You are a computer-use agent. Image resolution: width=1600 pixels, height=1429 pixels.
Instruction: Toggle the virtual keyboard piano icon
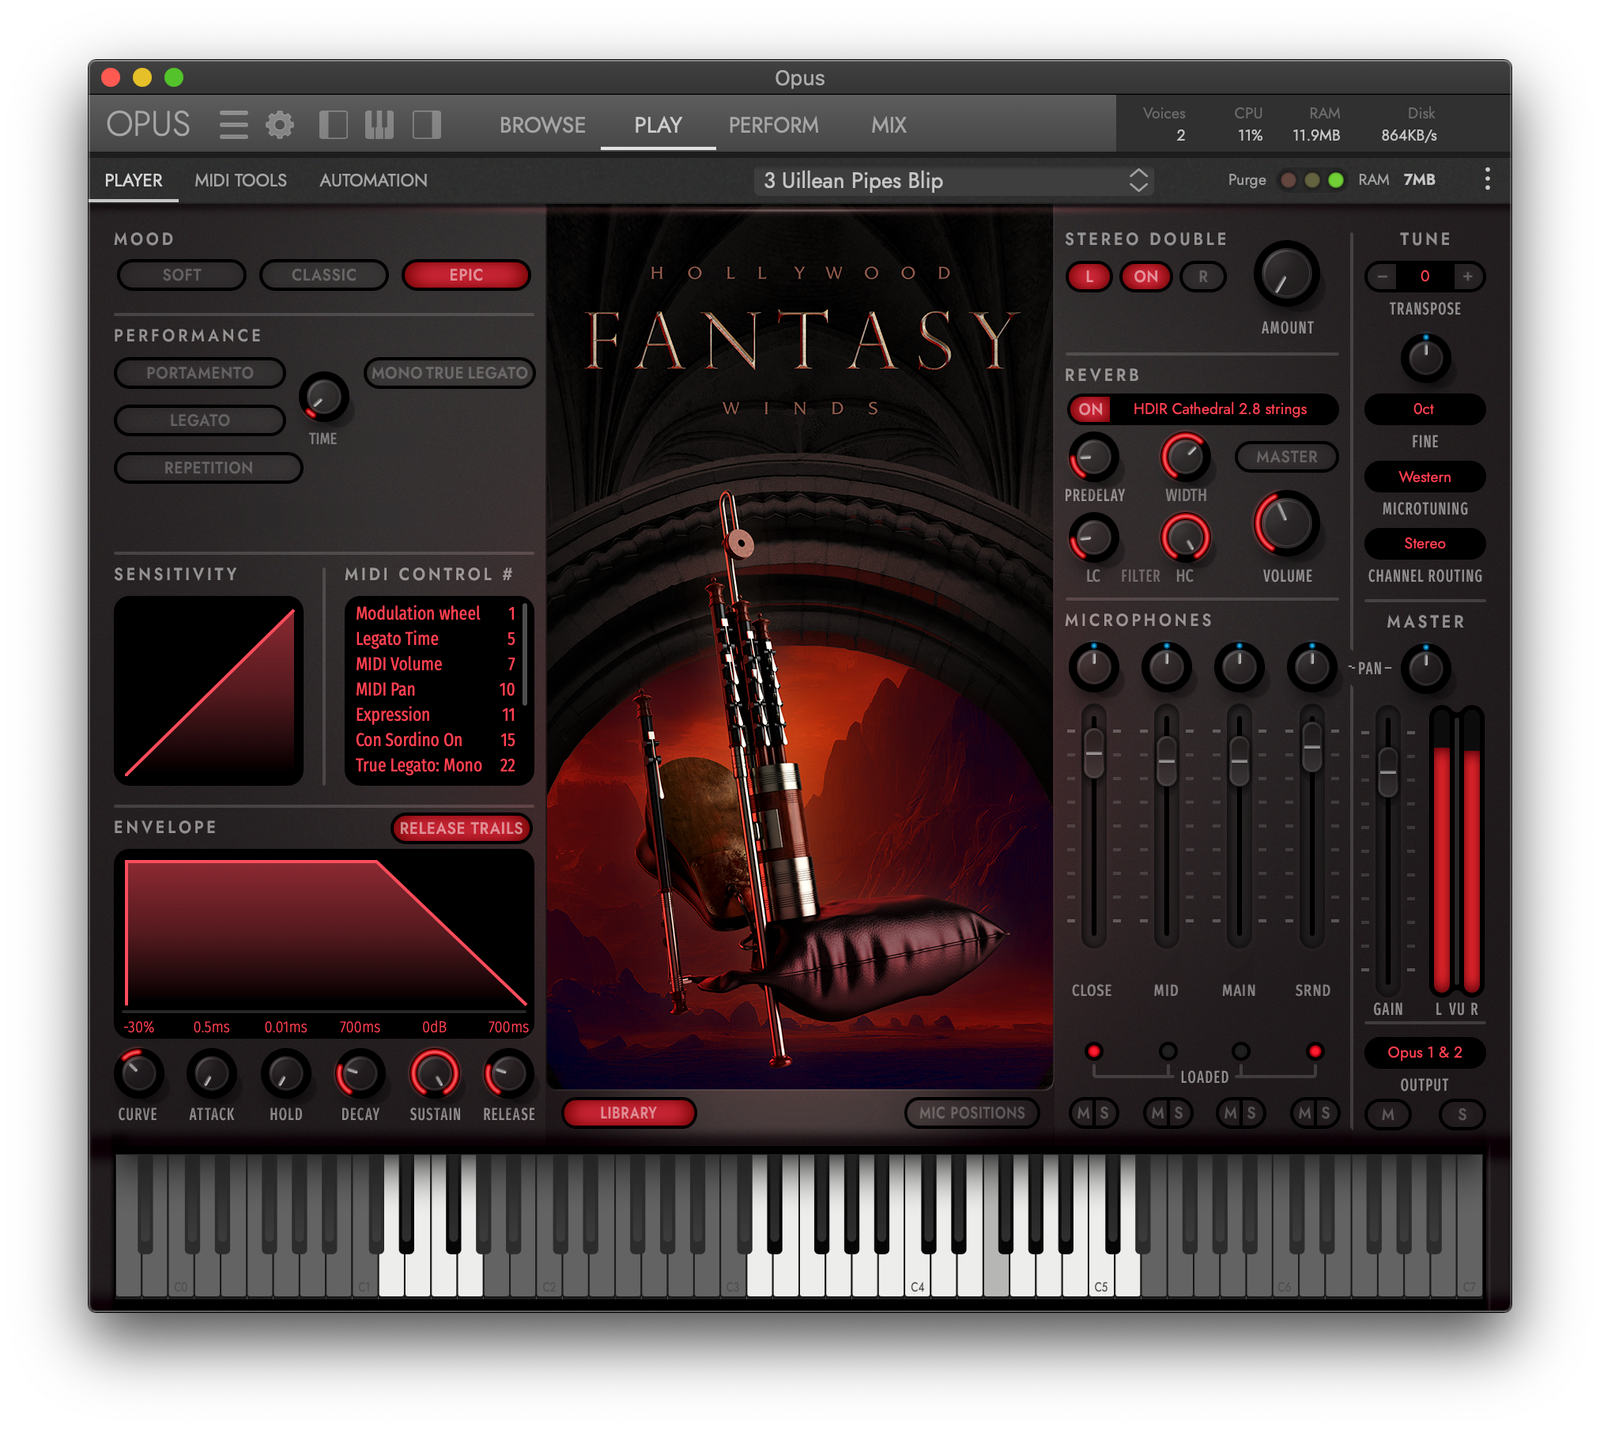pos(379,125)
